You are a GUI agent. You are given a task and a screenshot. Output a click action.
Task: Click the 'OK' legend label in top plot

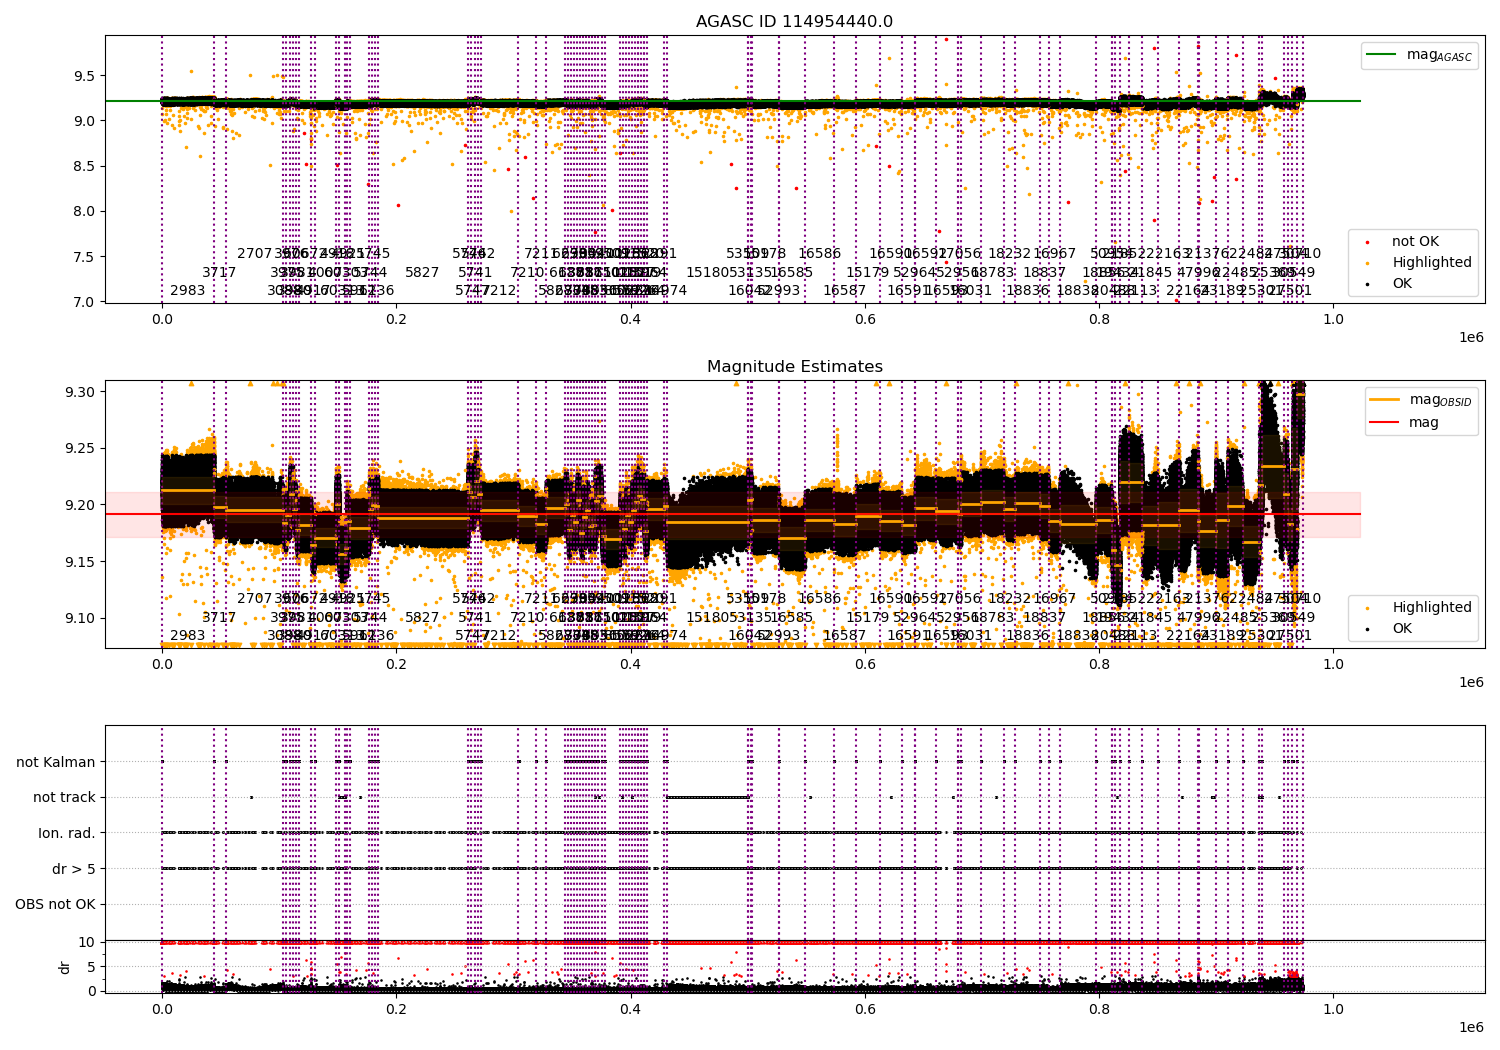pyautogui.click(x=1402, y=284)
